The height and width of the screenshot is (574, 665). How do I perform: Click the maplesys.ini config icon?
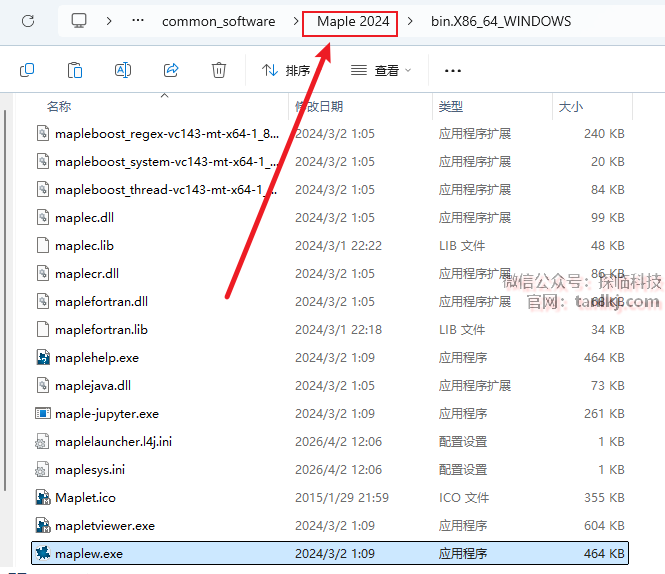click(x=42, y=470)
